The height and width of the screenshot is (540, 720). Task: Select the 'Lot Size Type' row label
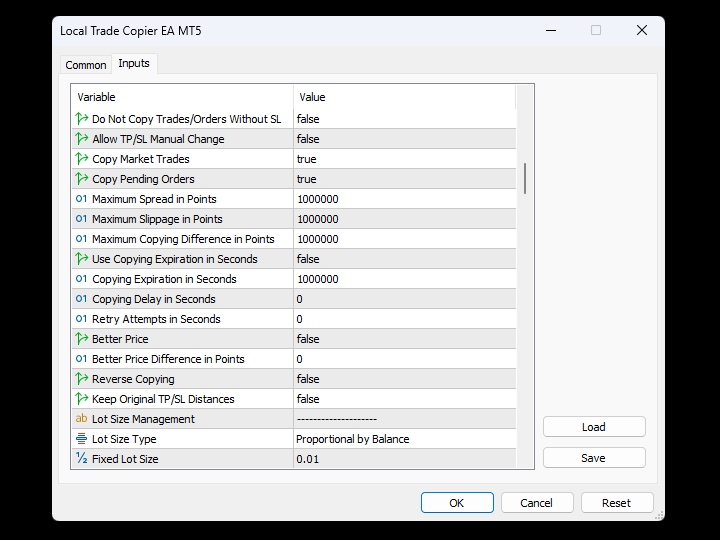tap(124, 439)
